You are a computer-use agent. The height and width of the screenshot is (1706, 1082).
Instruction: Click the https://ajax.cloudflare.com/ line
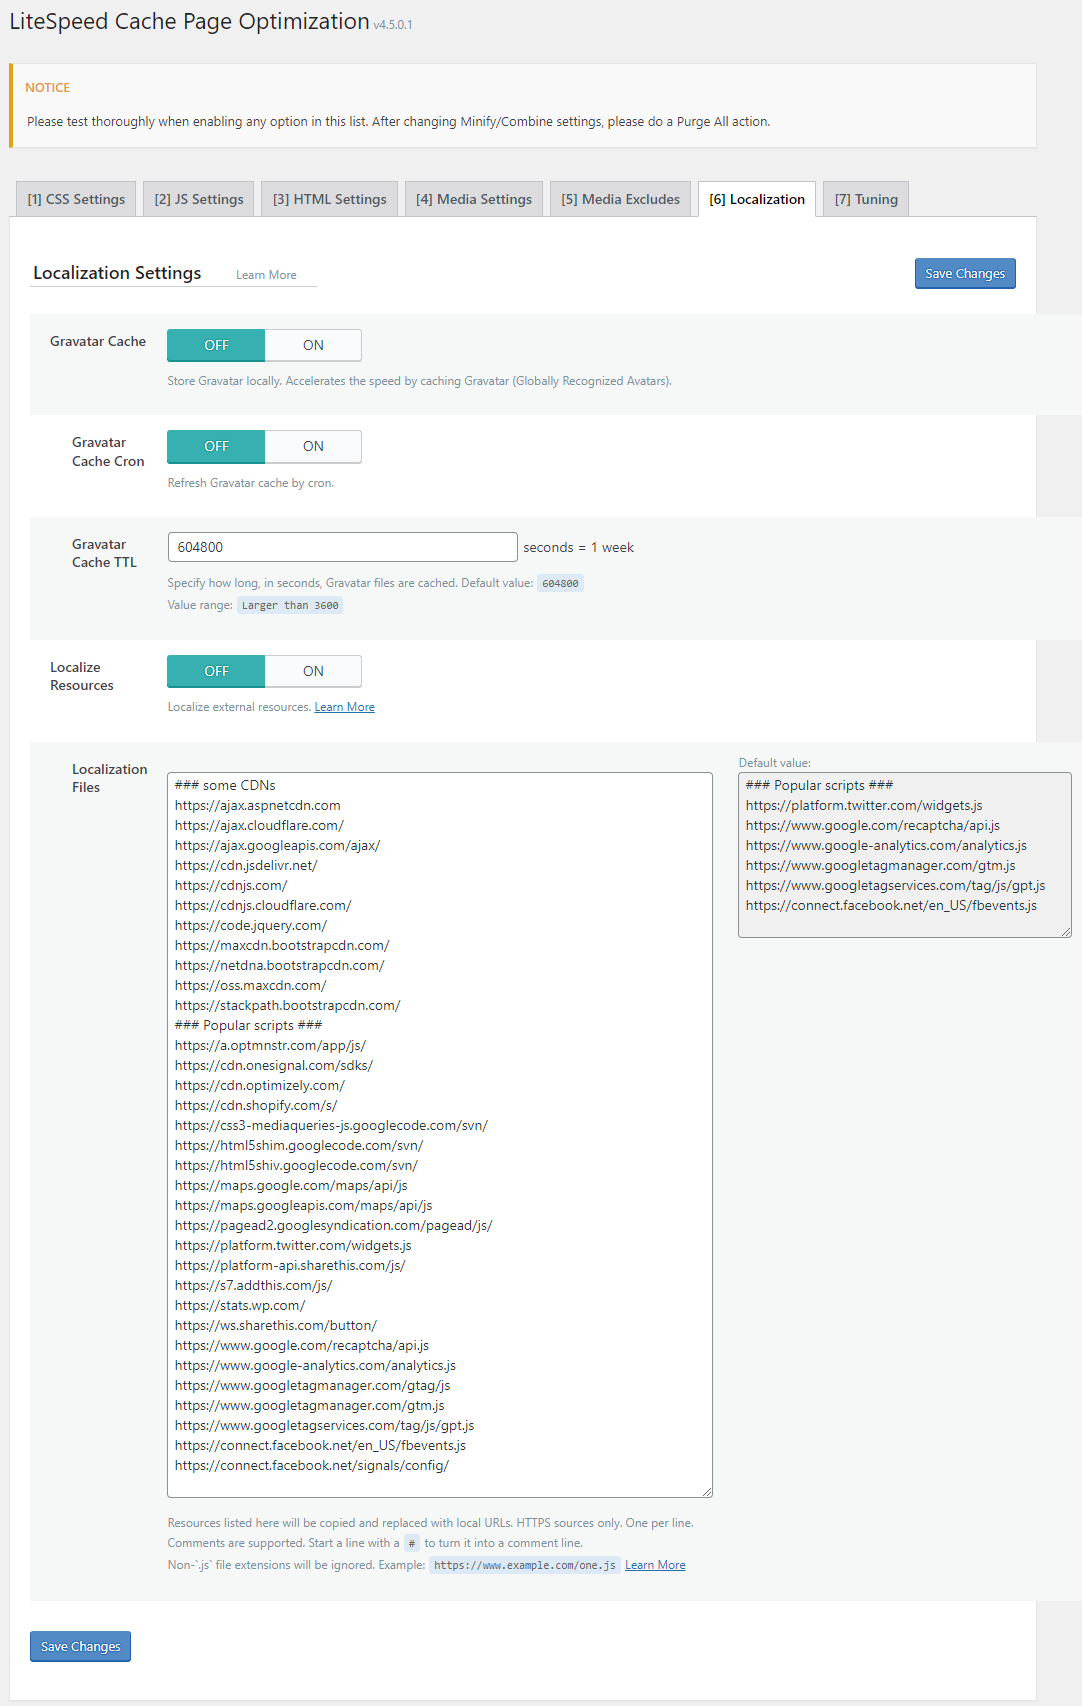pyautogui.click(x=259, y=825)
